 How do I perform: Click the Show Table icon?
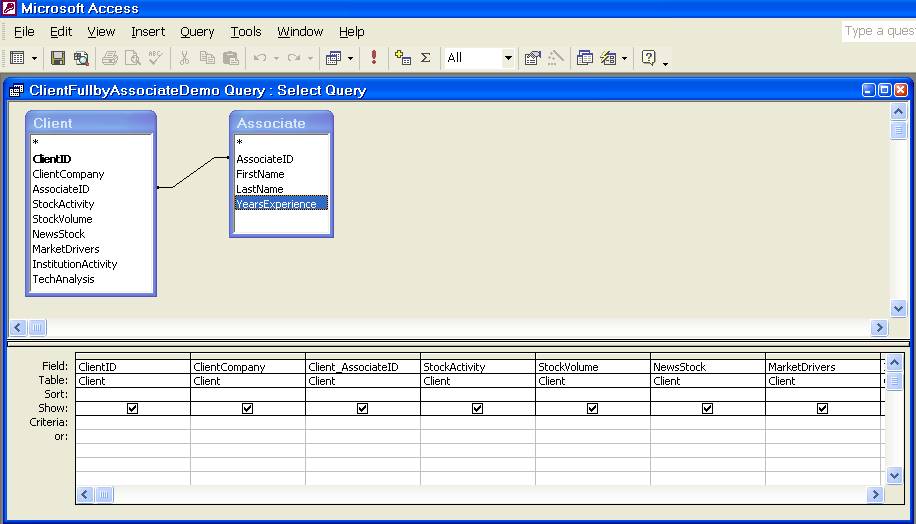(403, 58)
